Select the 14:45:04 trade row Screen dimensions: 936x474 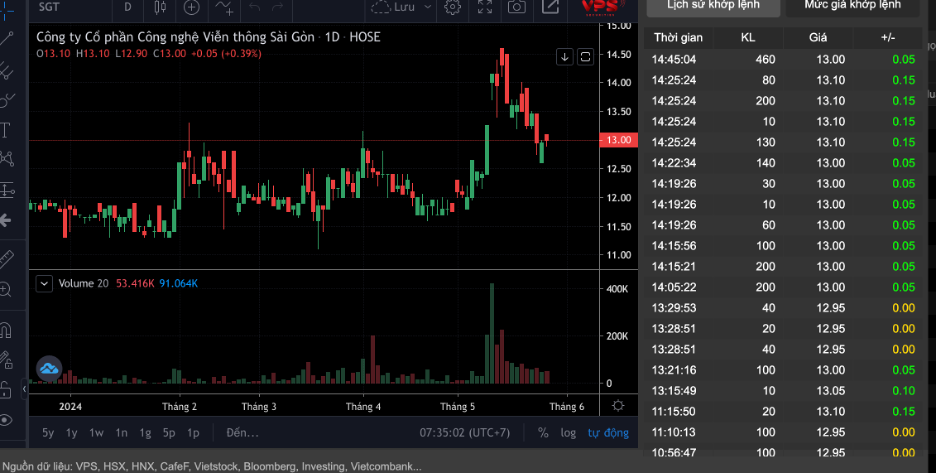coord(783,60)
